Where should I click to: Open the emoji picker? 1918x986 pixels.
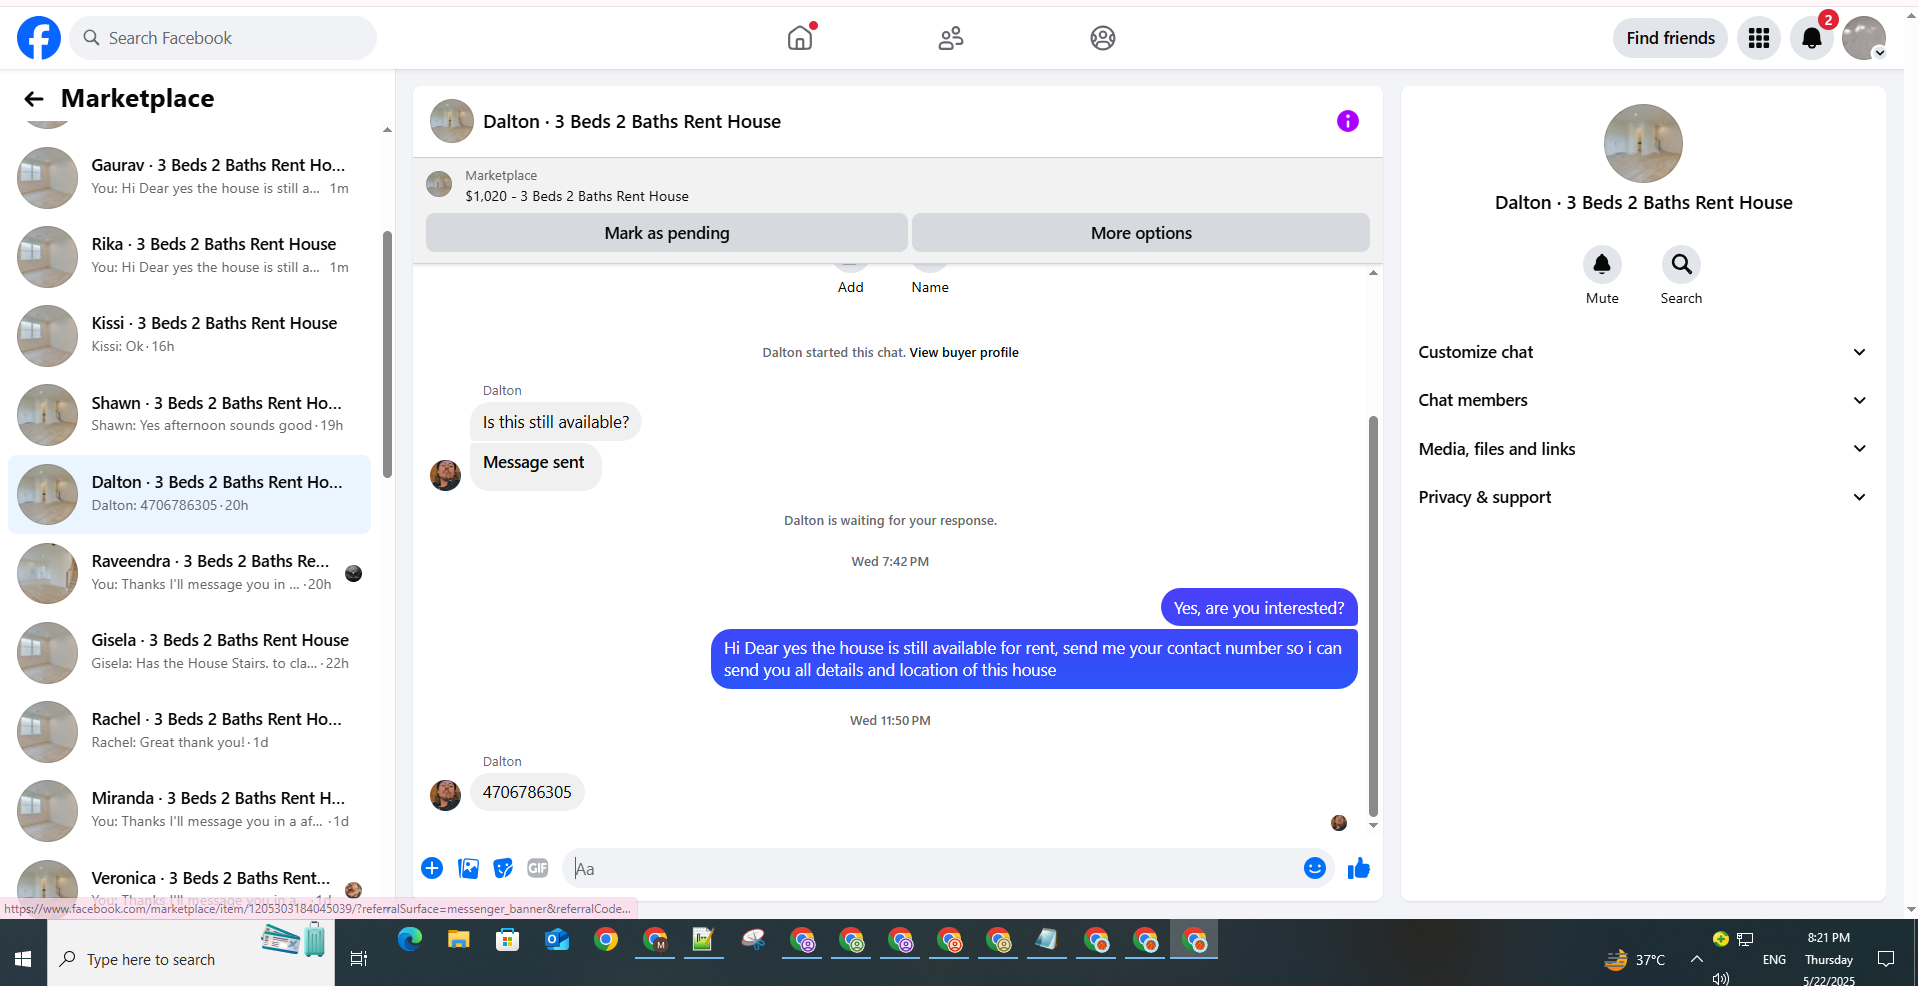coord(1315,868)
